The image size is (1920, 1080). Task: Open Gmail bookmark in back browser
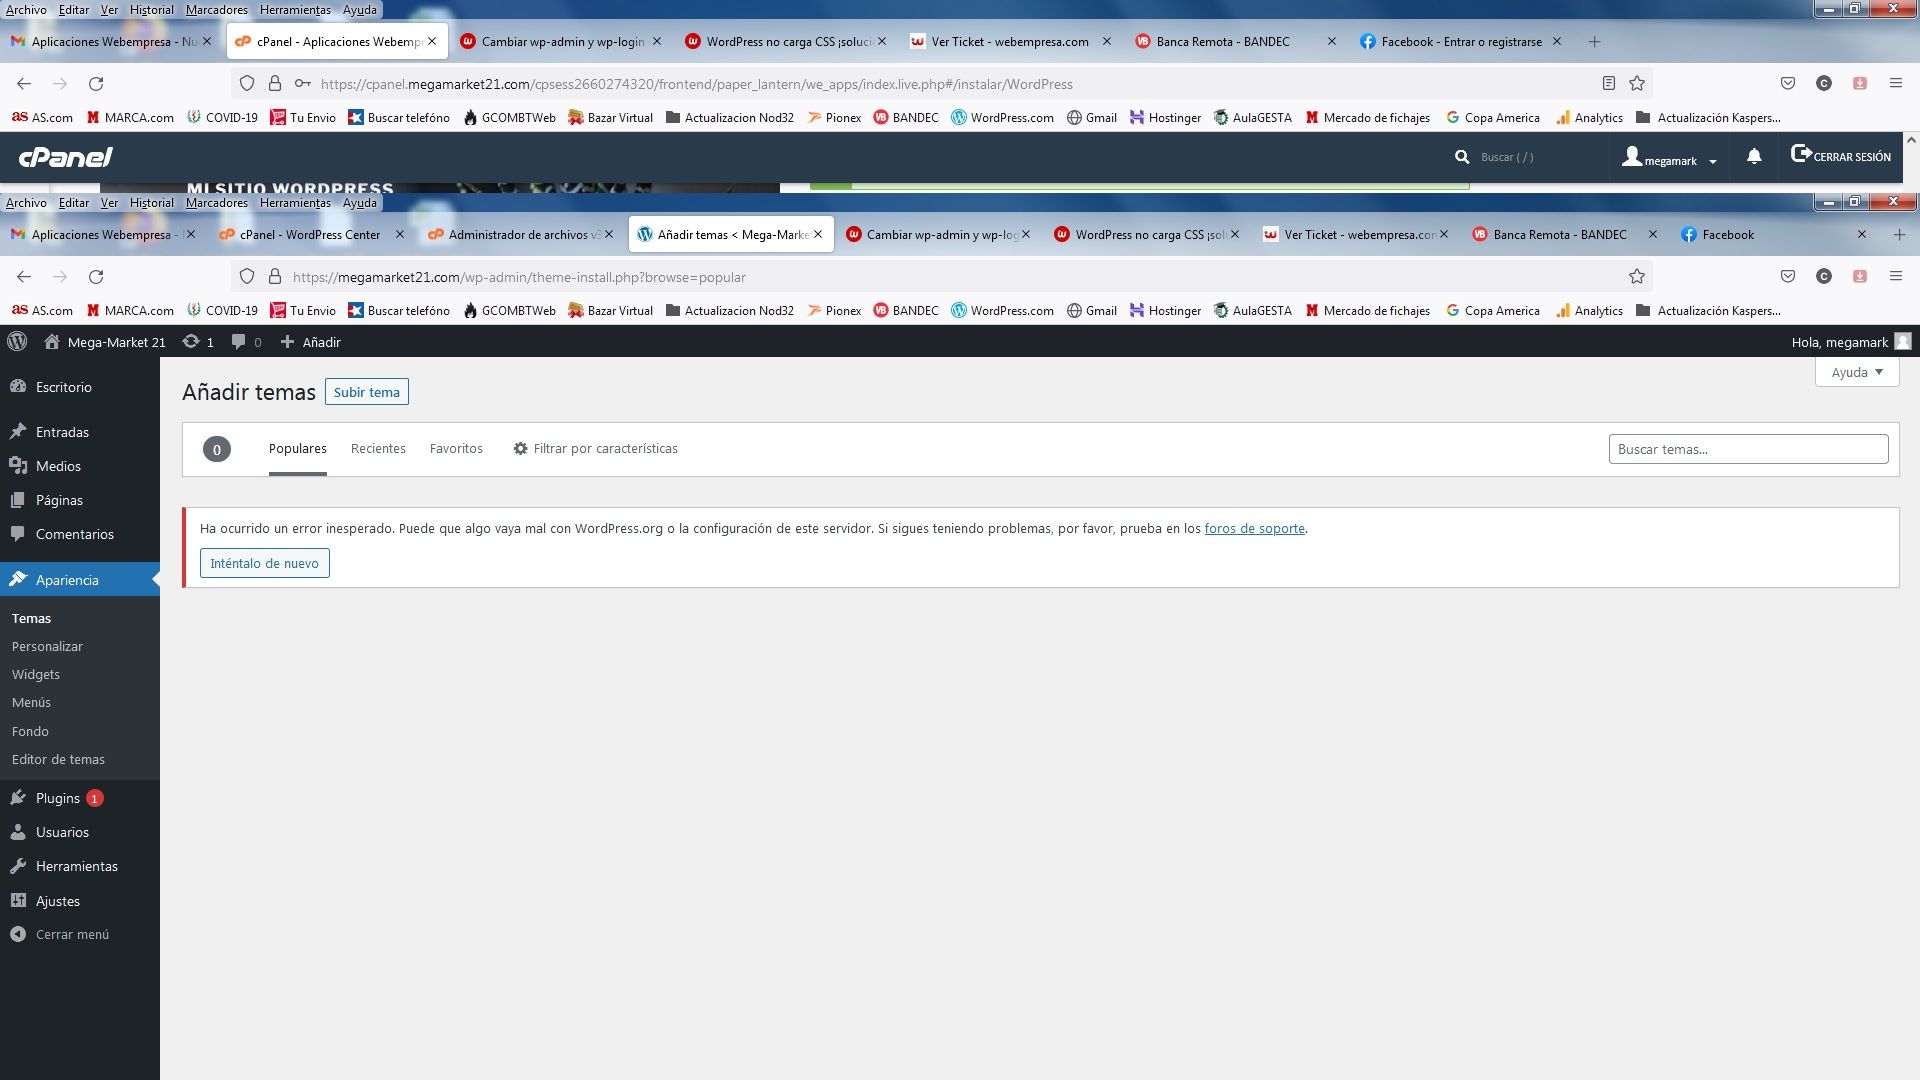coord(1091,118)
